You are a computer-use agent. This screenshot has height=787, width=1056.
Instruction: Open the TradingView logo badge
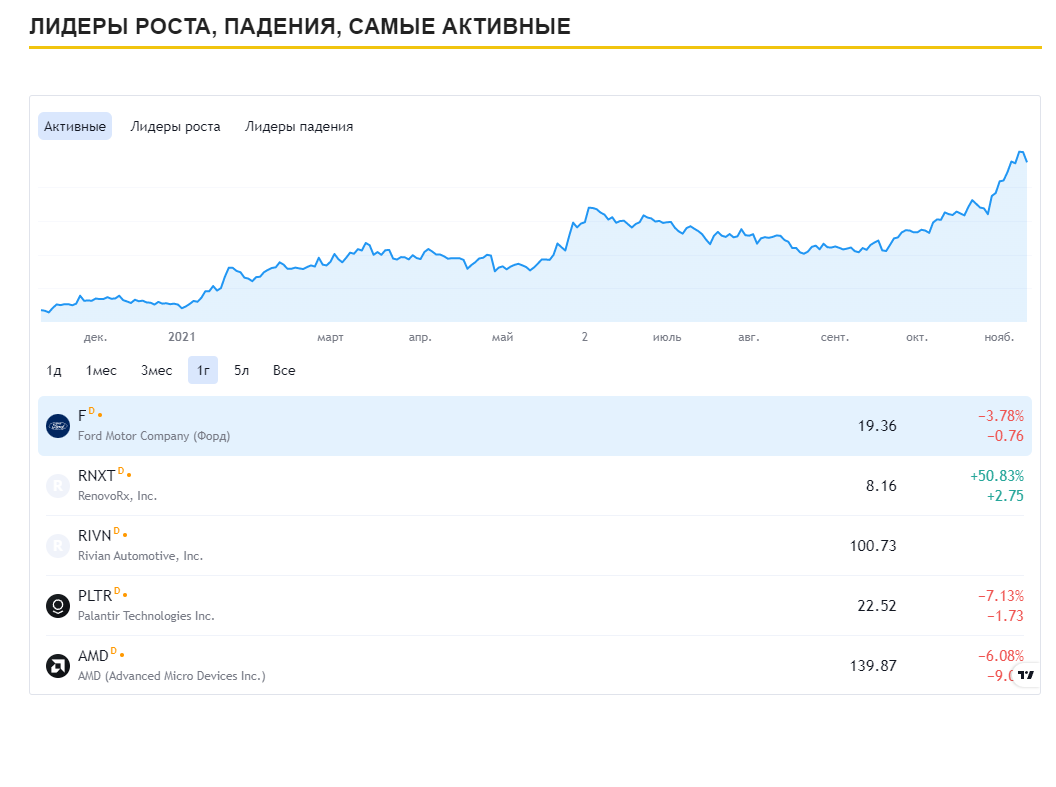(x=1026, y=675)
